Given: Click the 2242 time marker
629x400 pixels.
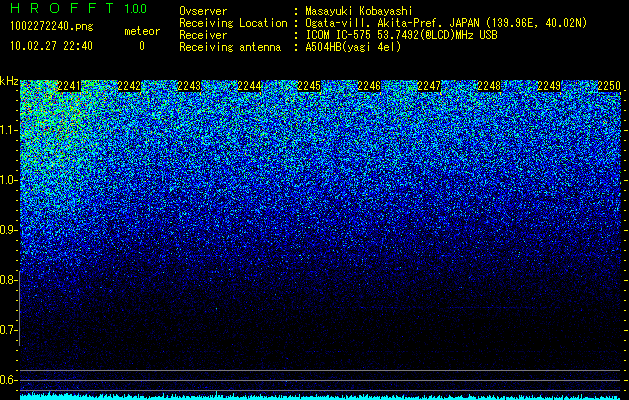Looking at the screenshot, I should pyautogui.click(x=129, y=86).
